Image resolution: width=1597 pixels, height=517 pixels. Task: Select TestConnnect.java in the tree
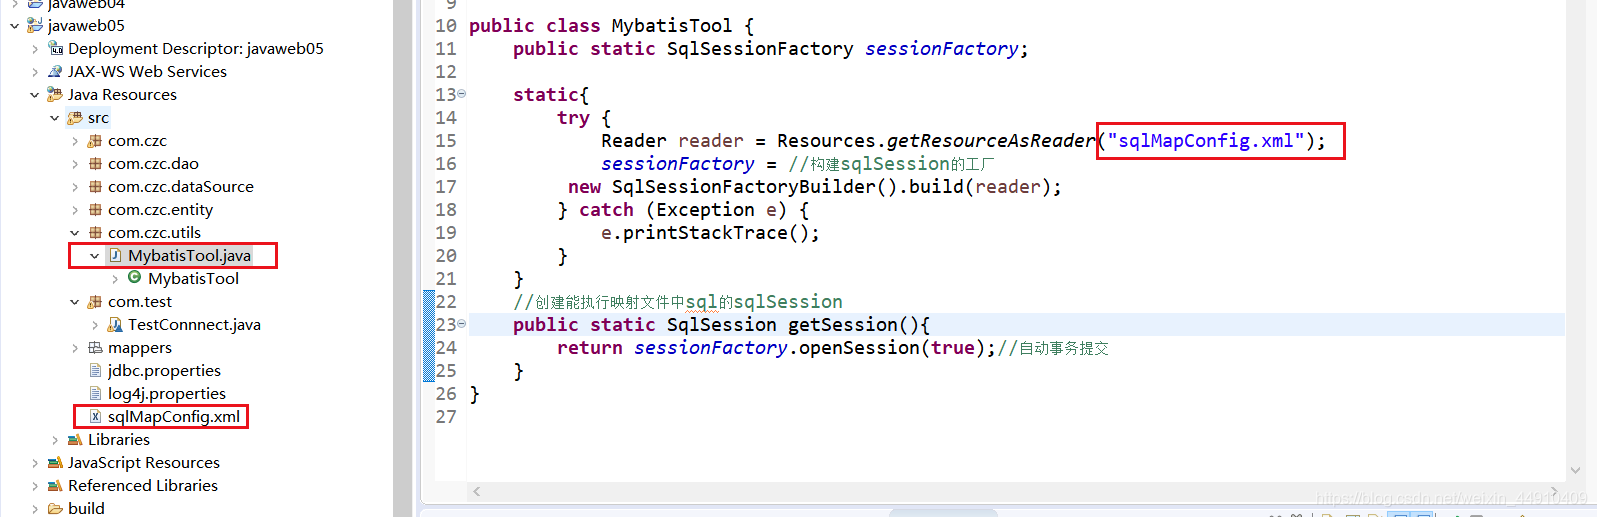coord(194,324)
